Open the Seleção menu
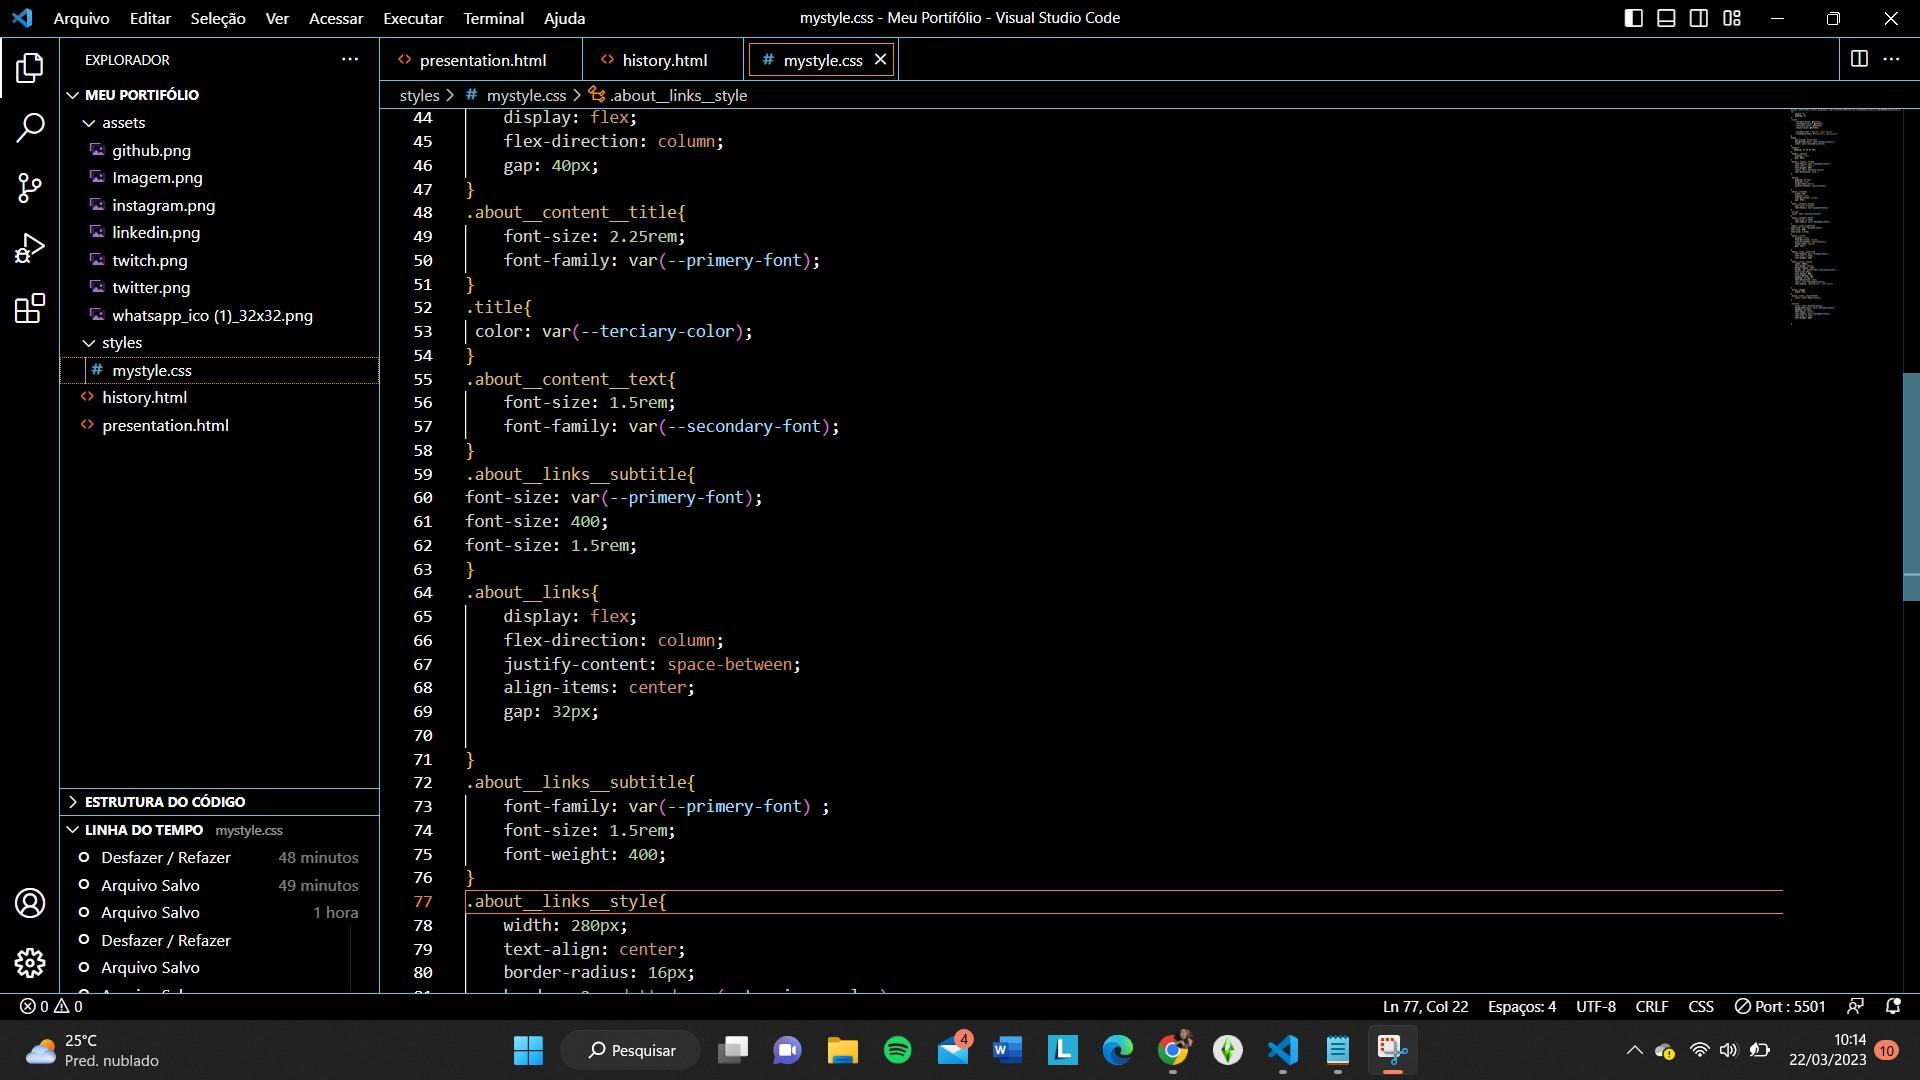Screen dimensions: 1920x1080 point(218,18)
